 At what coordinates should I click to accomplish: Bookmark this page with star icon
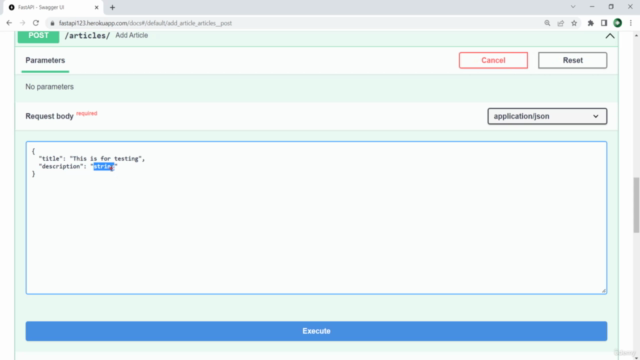[574, 23]
